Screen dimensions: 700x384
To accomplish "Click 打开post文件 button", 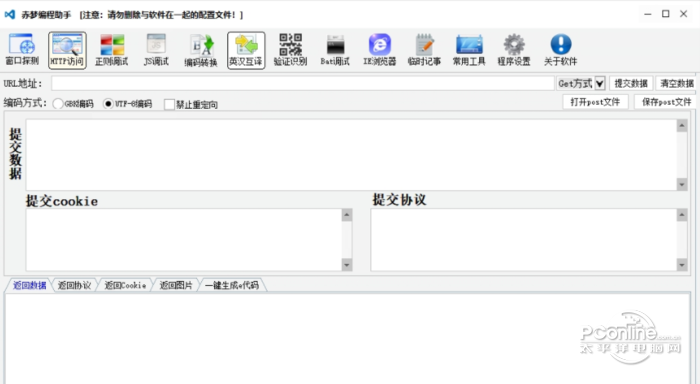I will (595, 102).
